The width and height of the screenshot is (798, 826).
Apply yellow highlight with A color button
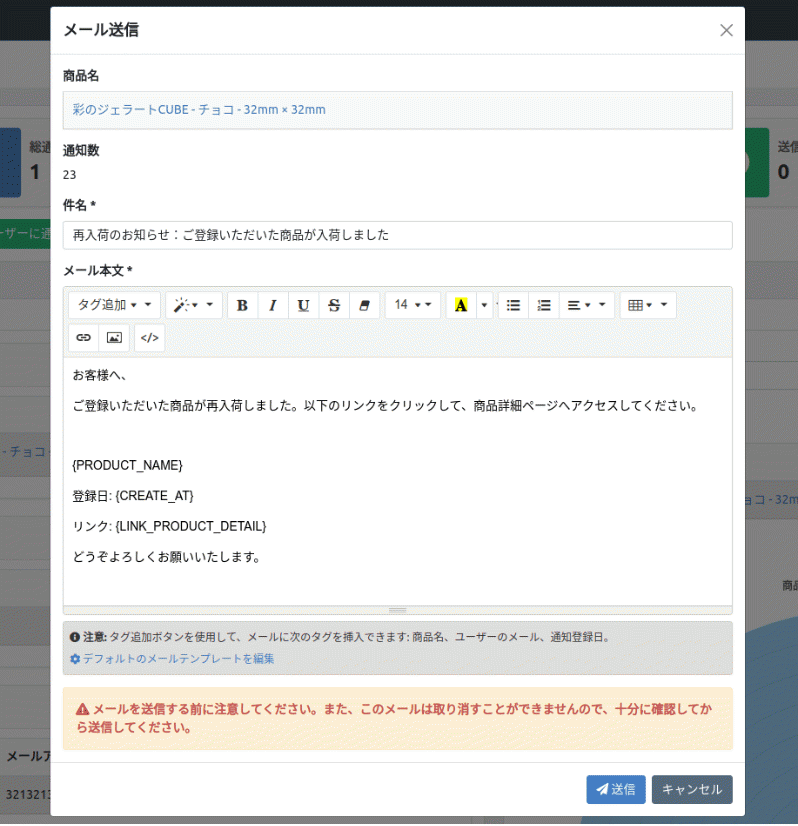(461, 305)
